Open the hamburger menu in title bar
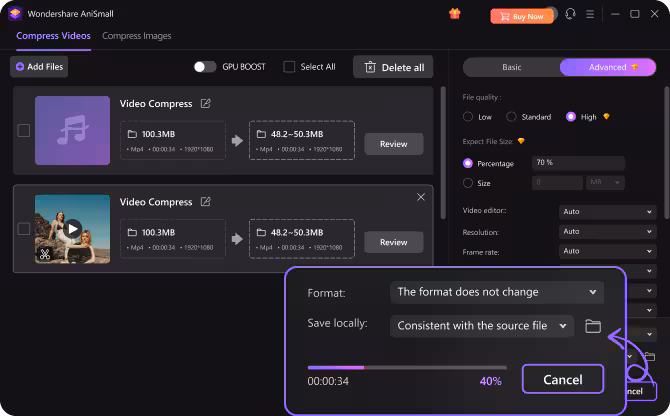 point(591,14)
